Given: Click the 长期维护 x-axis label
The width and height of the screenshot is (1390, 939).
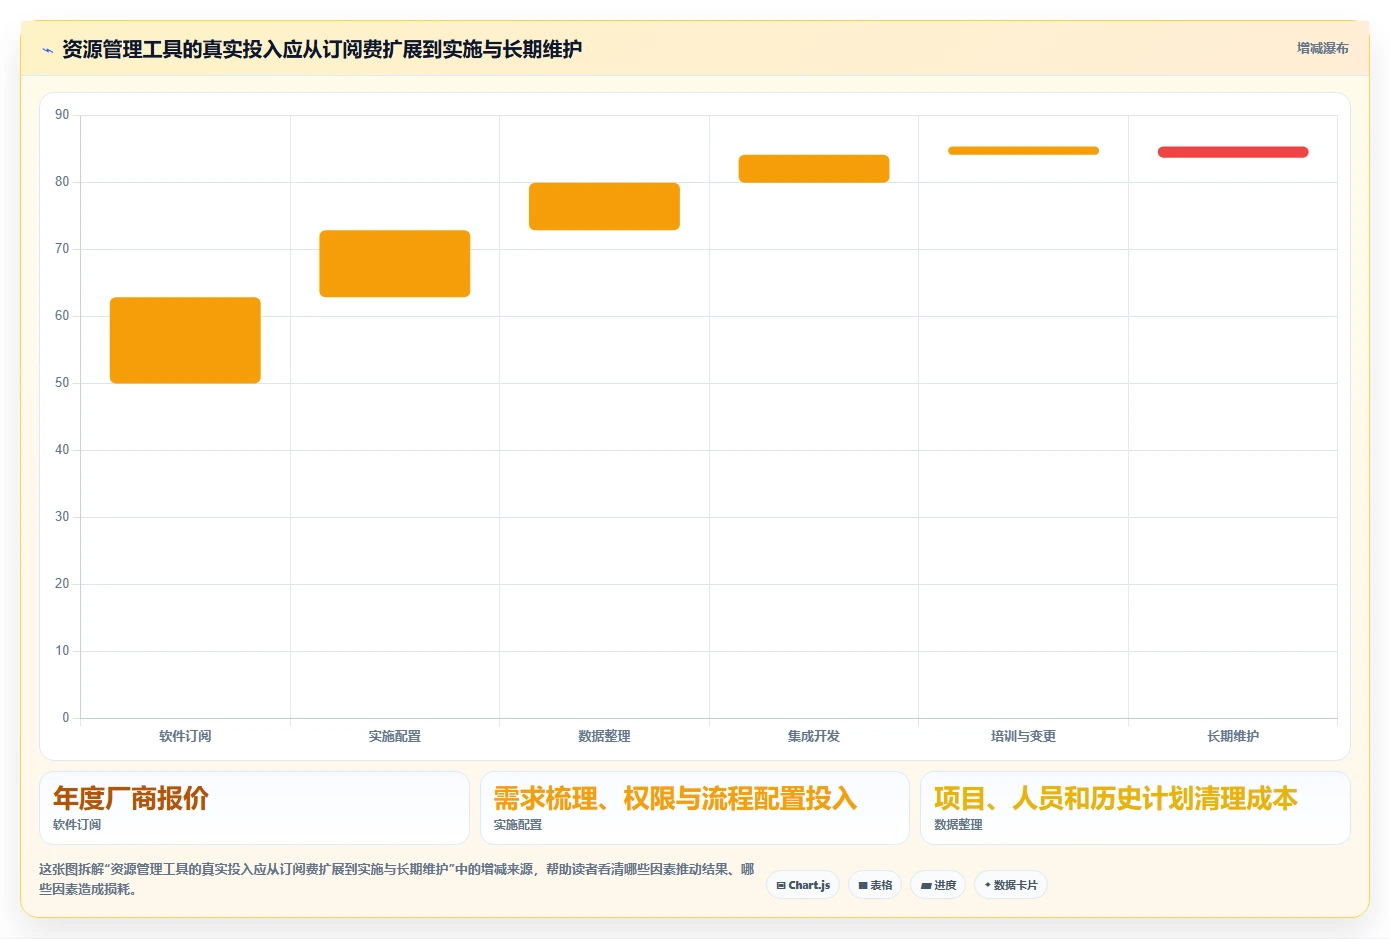Looking at the screenshot, I should [x=1233, y=736].
